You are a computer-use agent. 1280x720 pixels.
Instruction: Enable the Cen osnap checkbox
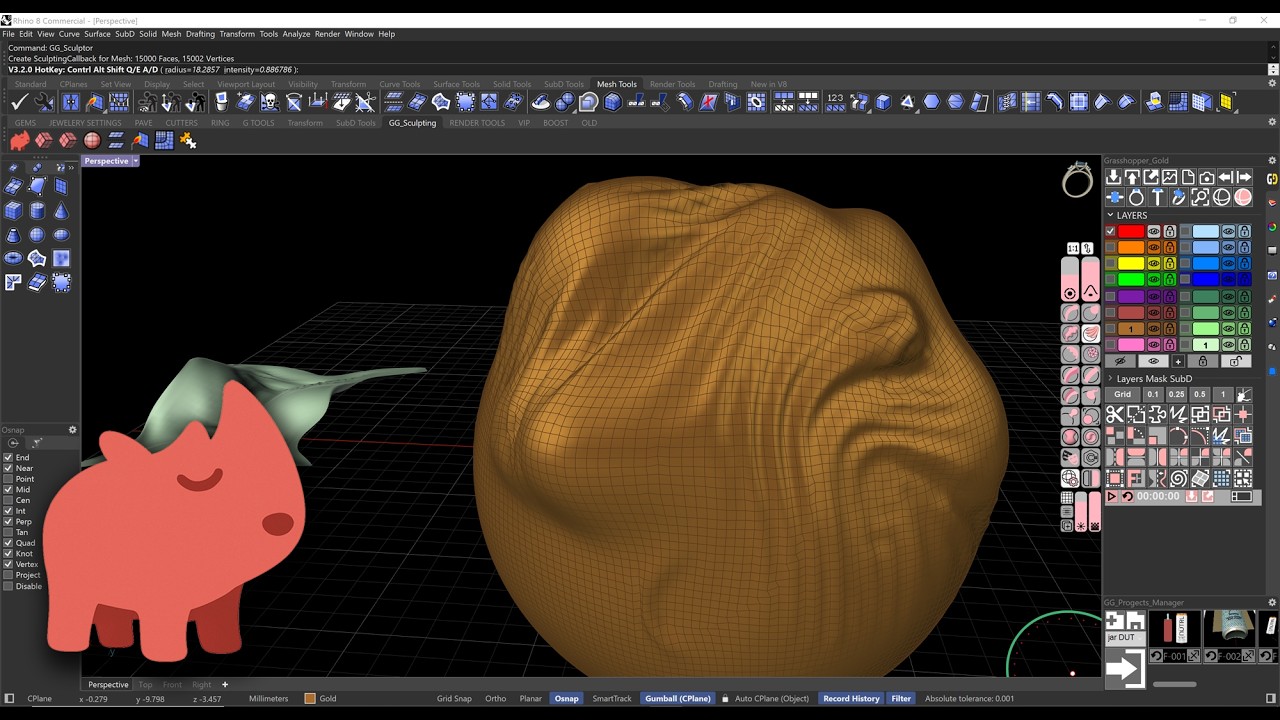click(x=8, y=500)
